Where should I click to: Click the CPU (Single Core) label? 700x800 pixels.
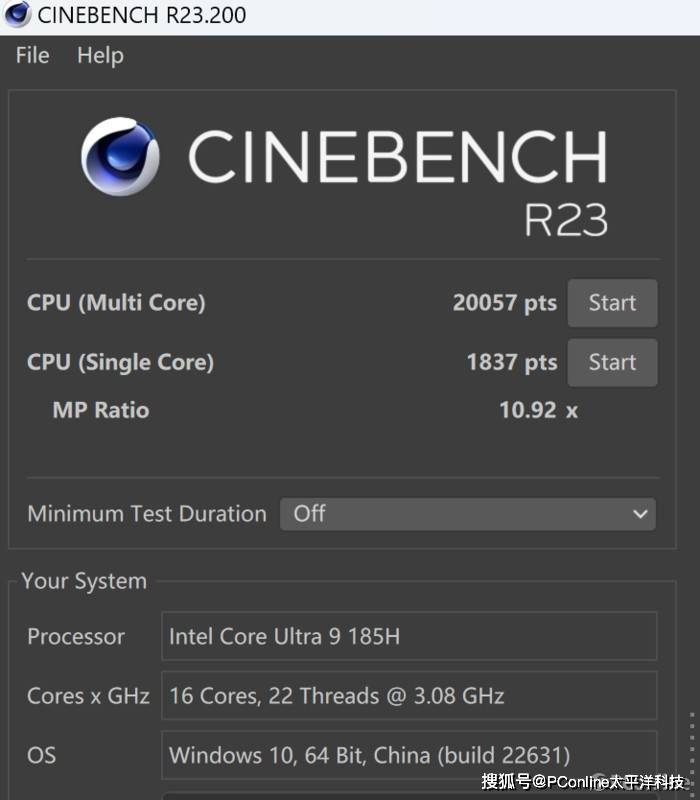pos(120,362)
